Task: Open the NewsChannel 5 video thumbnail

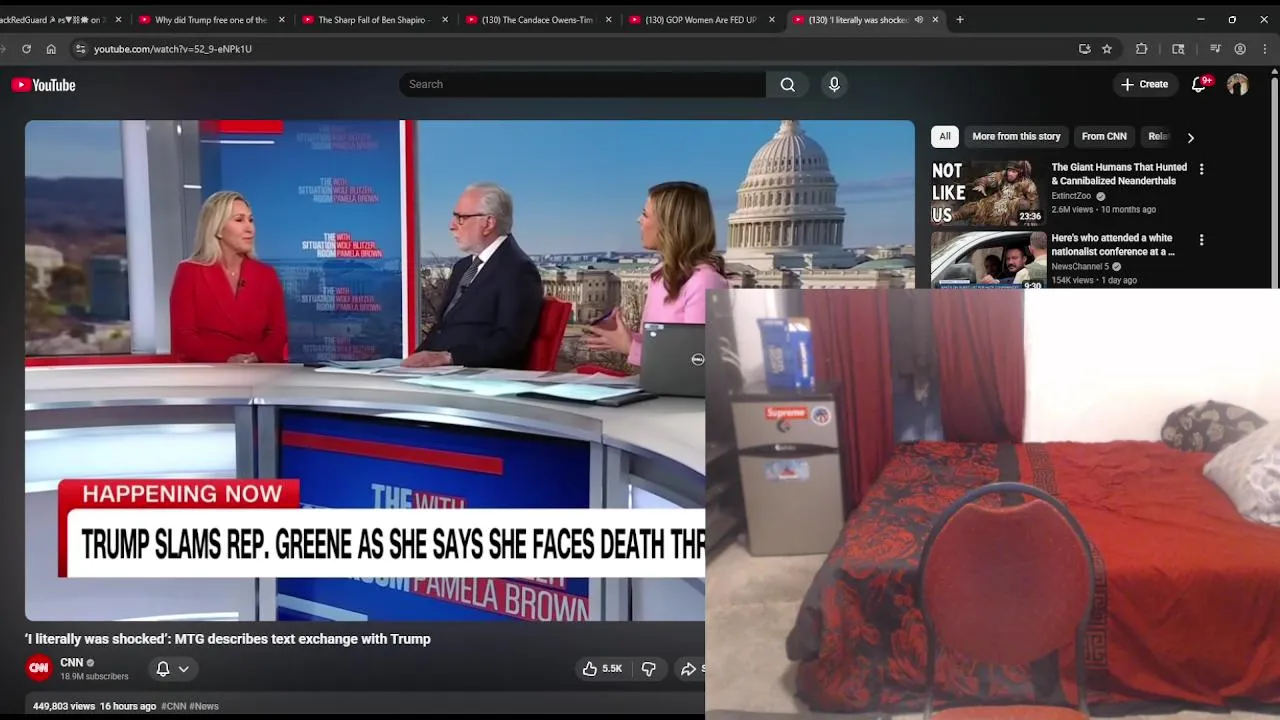Action: 988,260
